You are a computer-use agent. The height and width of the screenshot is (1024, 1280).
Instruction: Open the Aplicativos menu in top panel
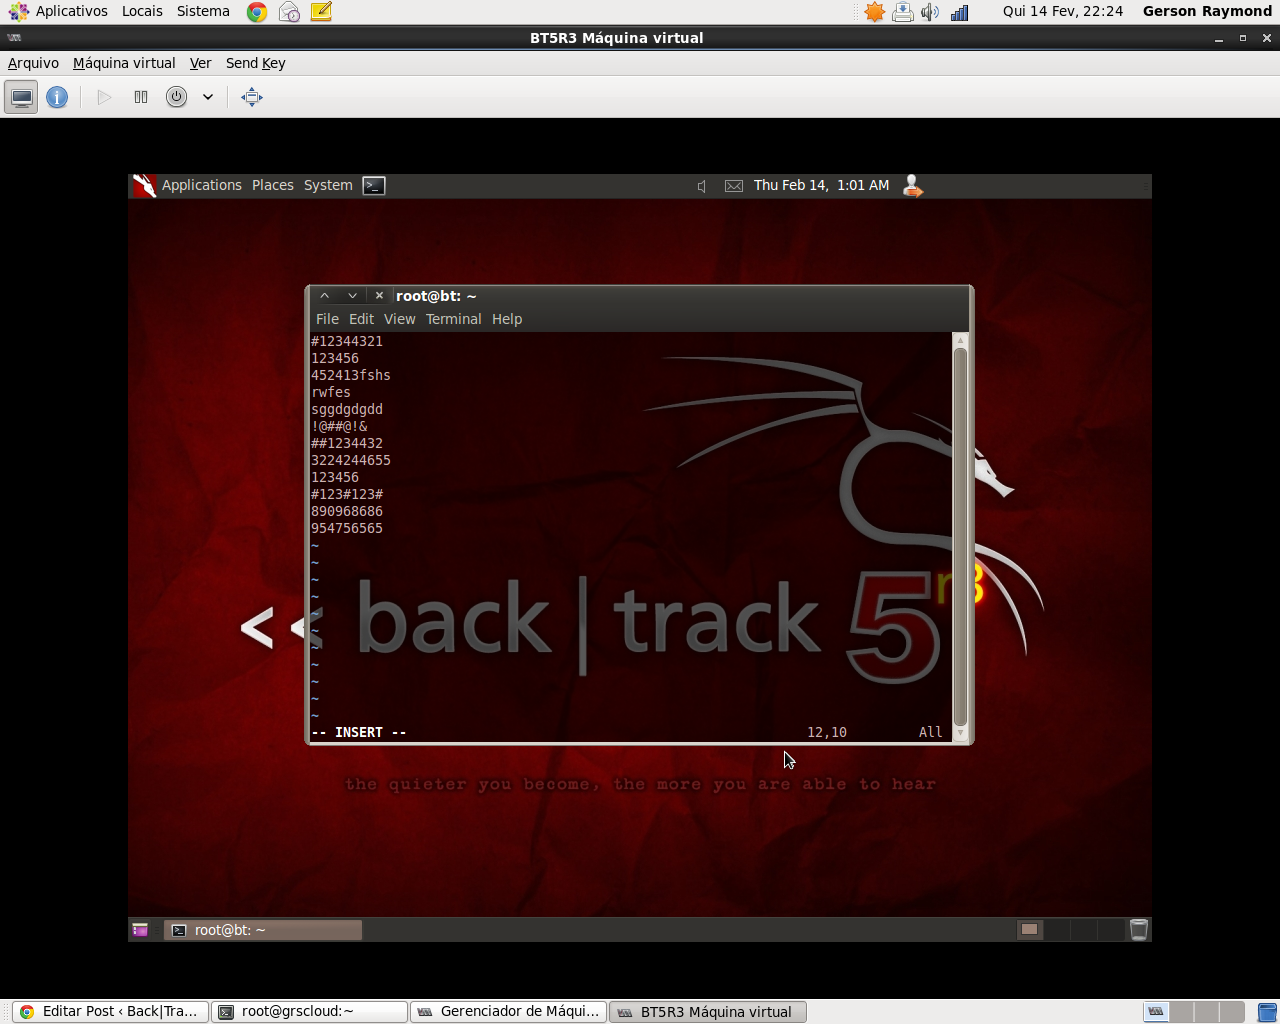[58, 11]
